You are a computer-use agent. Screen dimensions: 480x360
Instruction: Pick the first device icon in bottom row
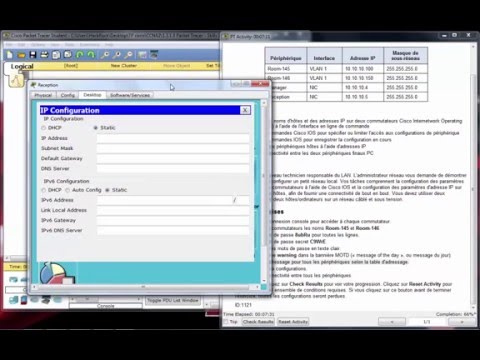(x=14, y=300)
